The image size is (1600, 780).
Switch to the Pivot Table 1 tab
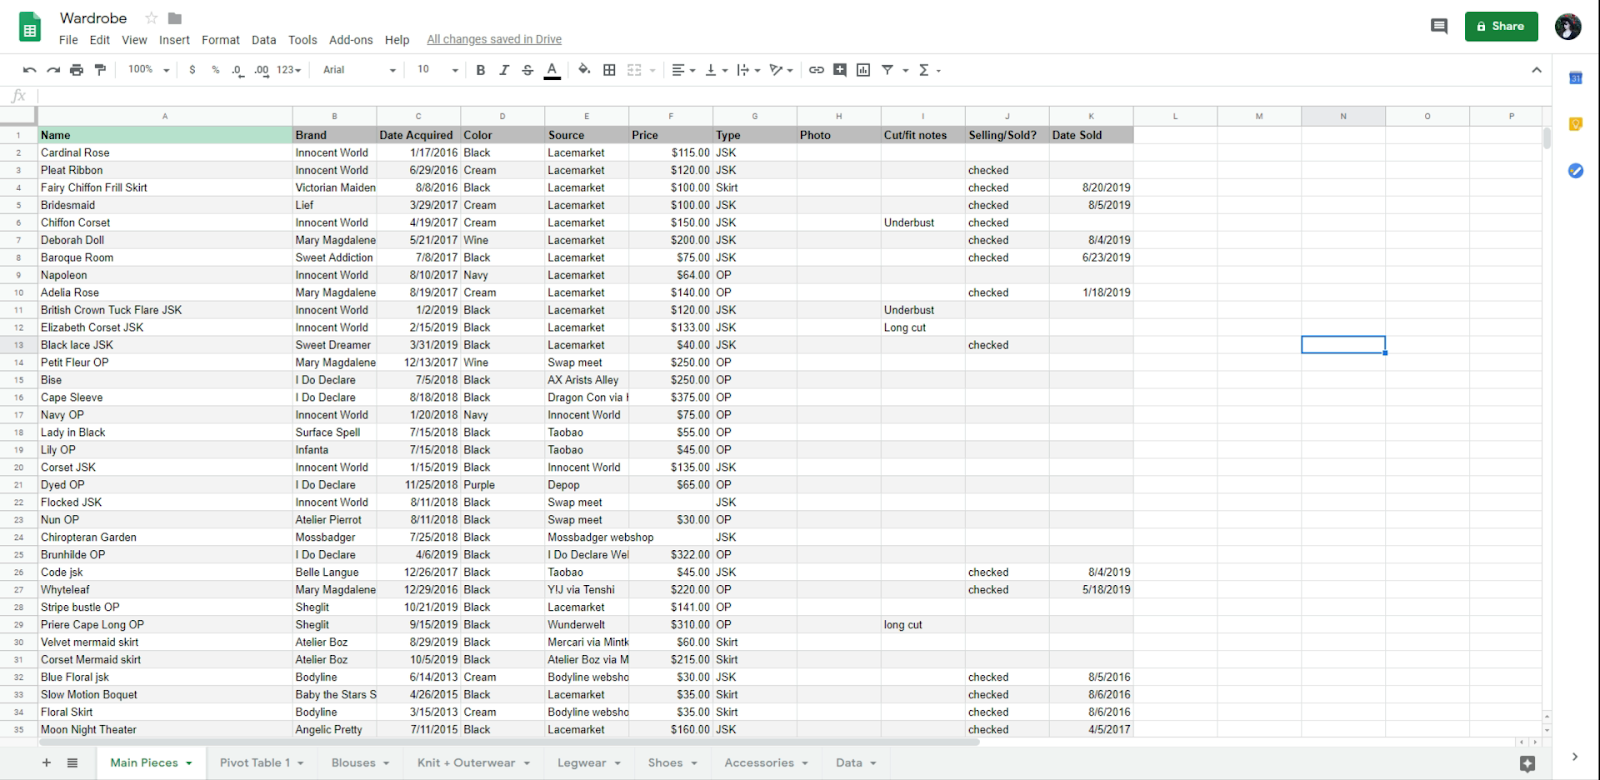[x=261, y=763]
